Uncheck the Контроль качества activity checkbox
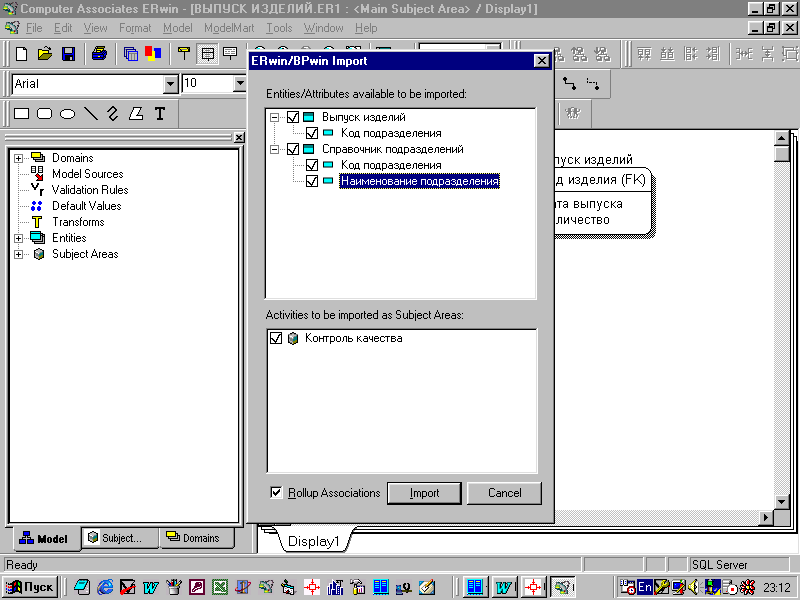 (276, 338)
